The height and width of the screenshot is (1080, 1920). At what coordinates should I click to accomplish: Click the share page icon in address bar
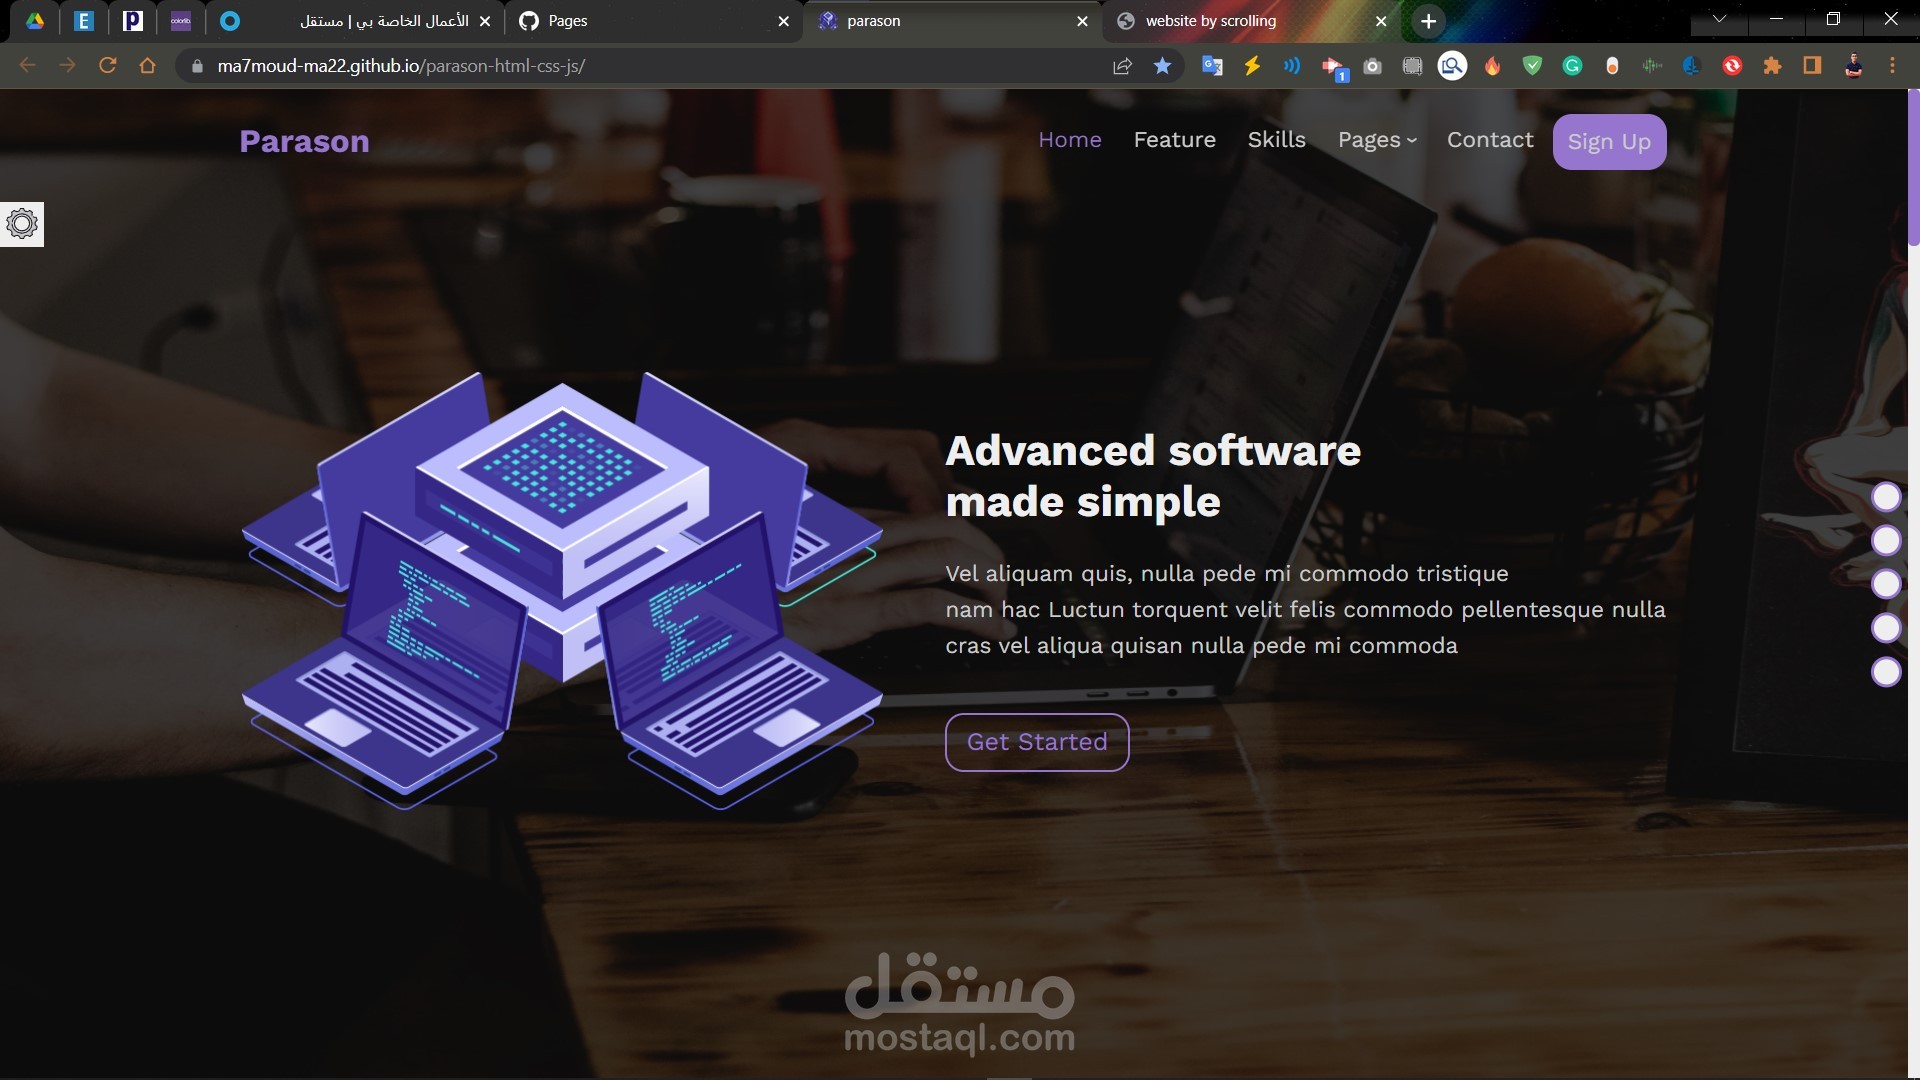pyautogui.click(x=1122, y=66)
